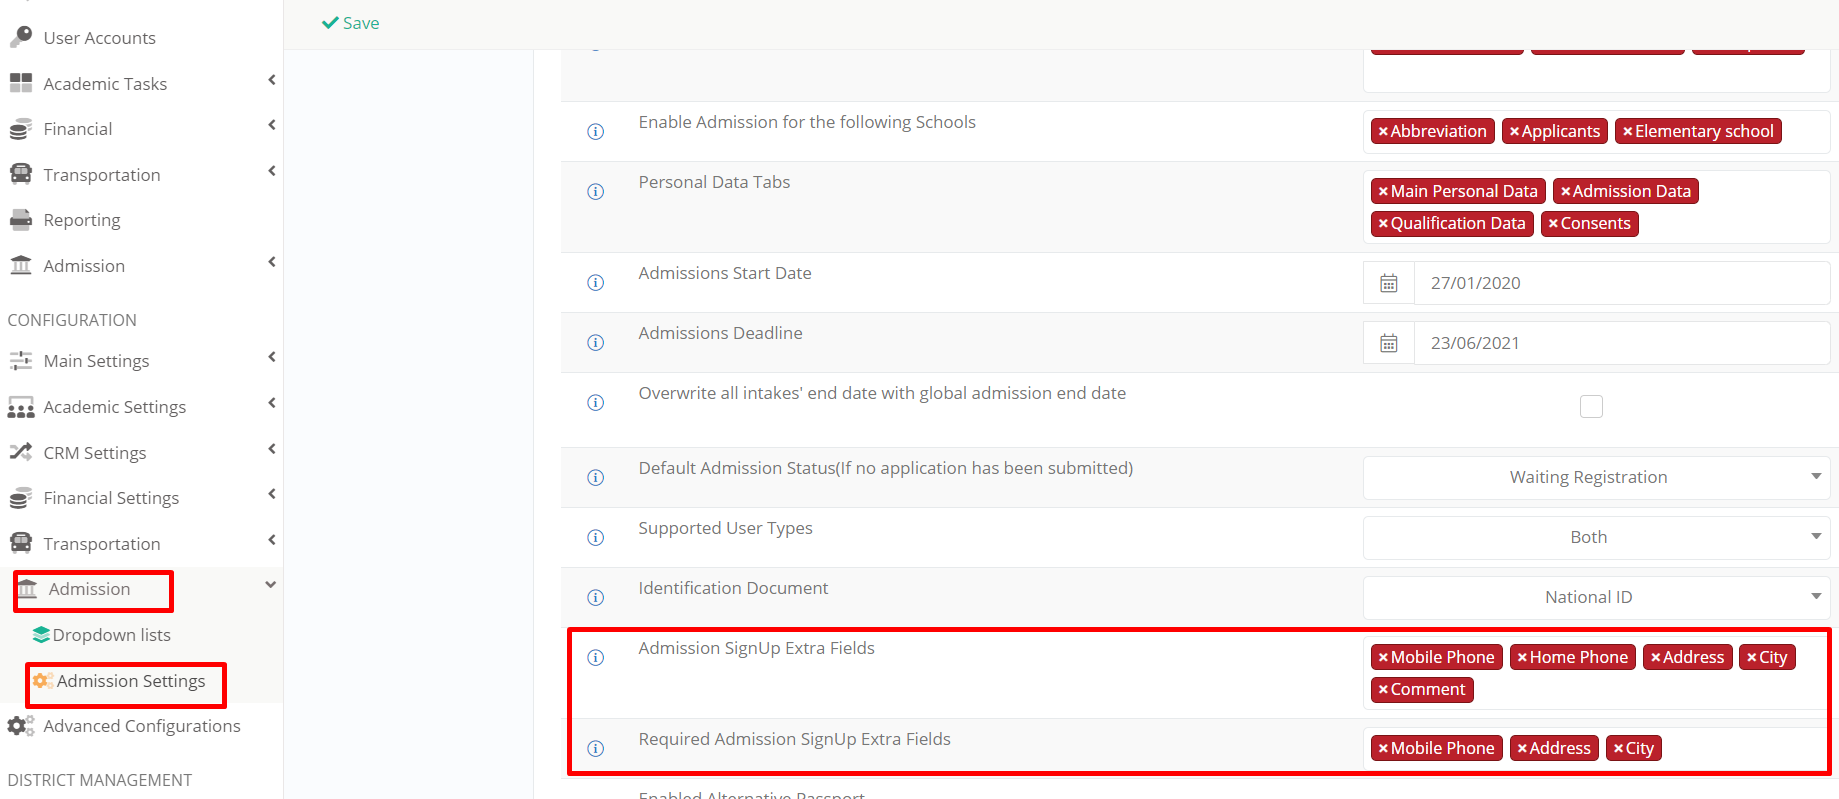Click the Save checkmark button
Image resolution: width=1839 pixels, height=799 pixels.
coord(350,23)
